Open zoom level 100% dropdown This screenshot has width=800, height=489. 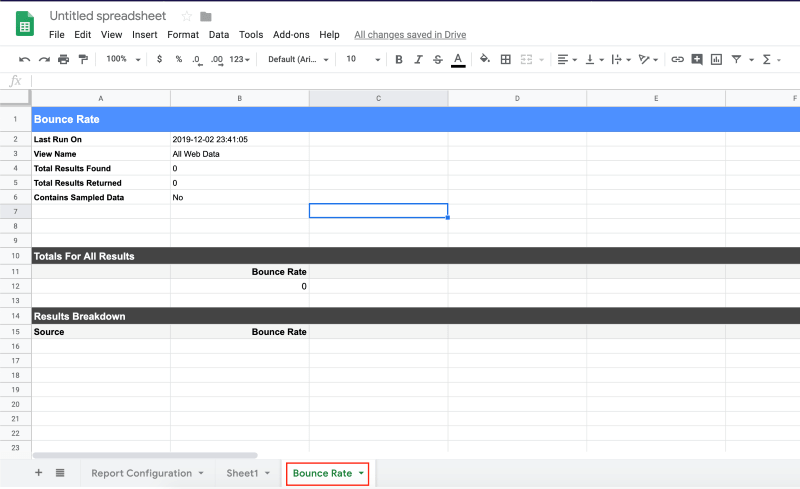[x=123, y=59]
